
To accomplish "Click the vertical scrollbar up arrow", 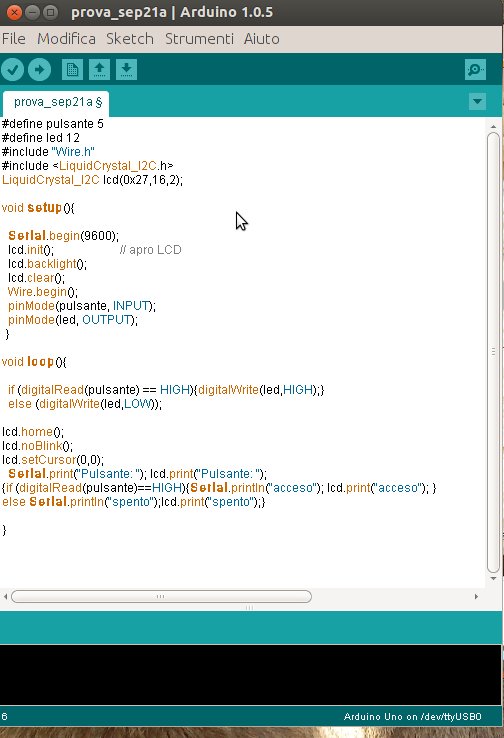I will point(493,127).
